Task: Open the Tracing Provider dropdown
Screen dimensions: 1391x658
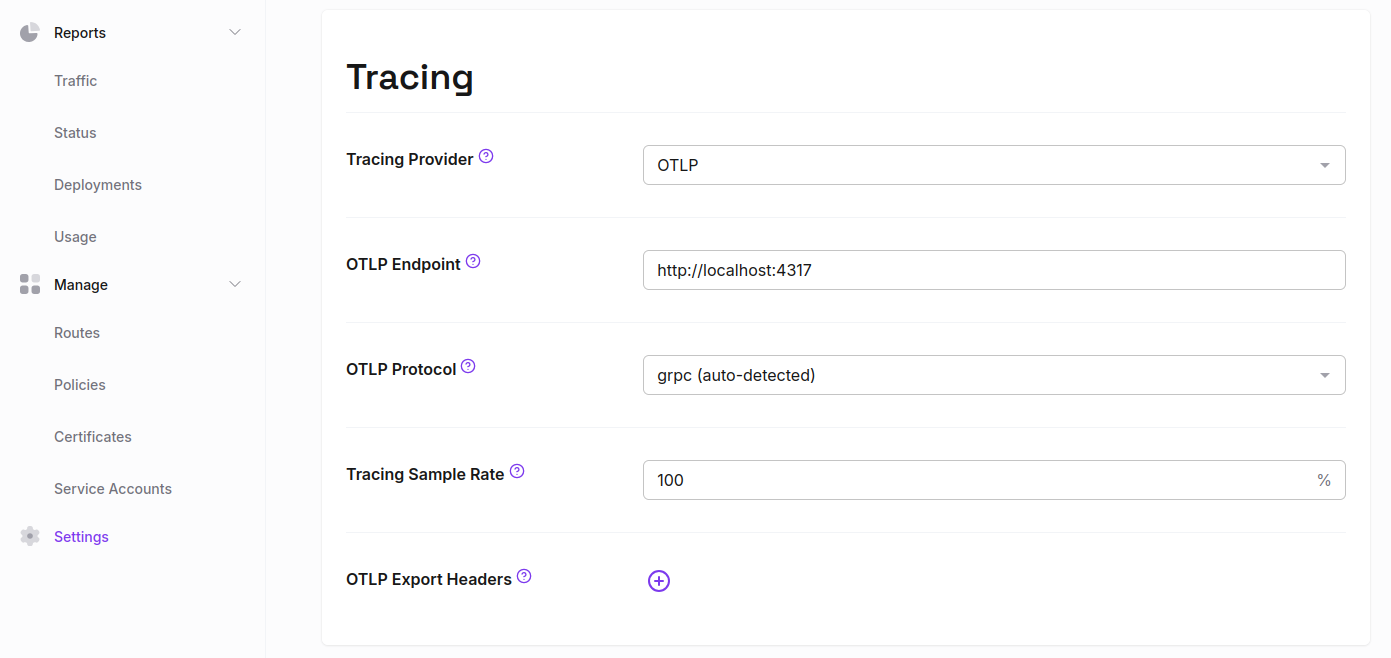Action: (x=993, y=164)
